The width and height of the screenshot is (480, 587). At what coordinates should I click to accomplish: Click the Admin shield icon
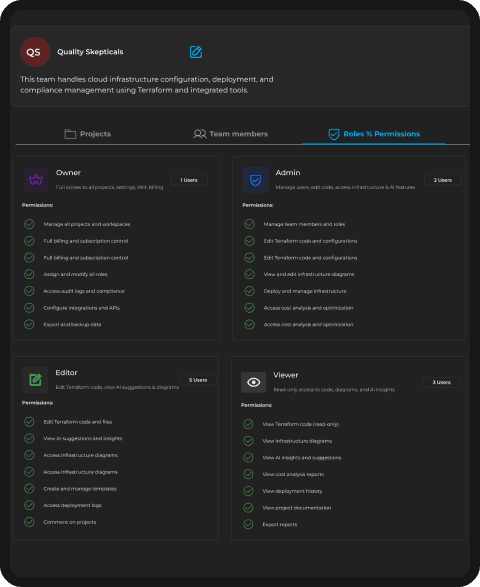tap(255, 180)
